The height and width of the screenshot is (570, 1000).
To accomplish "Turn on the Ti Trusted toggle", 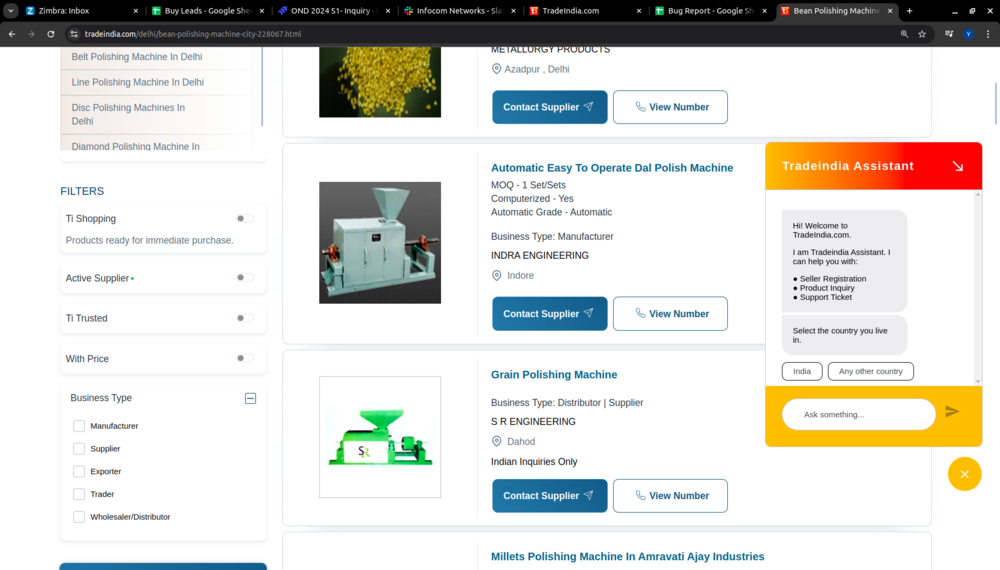I will click(244, 318).
